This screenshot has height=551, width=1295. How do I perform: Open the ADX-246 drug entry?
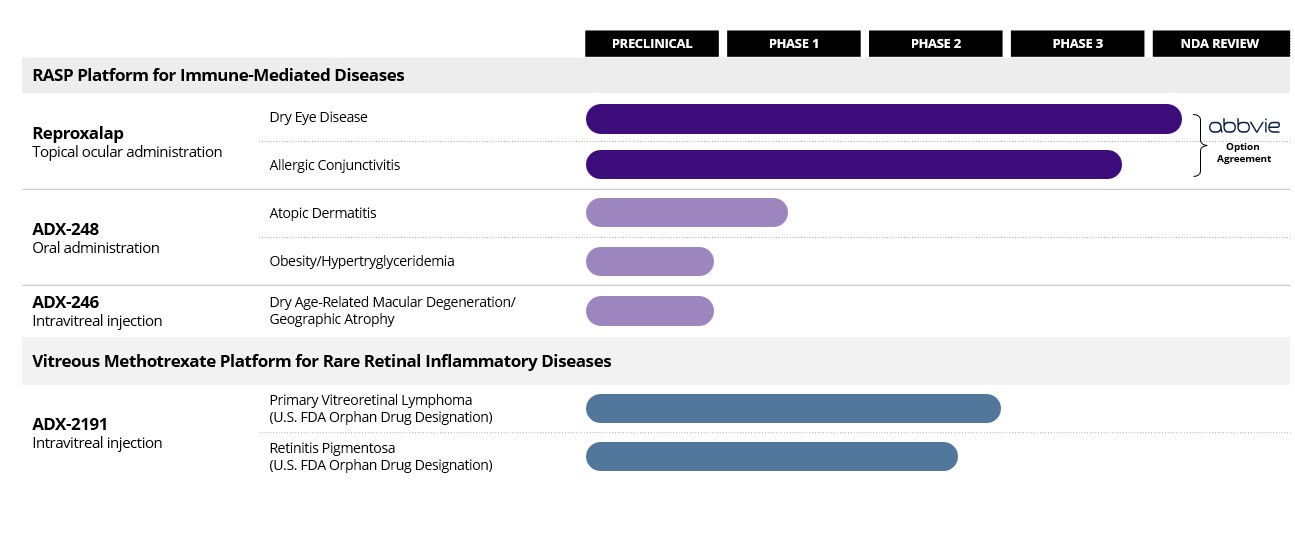click(x=66, y=302)
